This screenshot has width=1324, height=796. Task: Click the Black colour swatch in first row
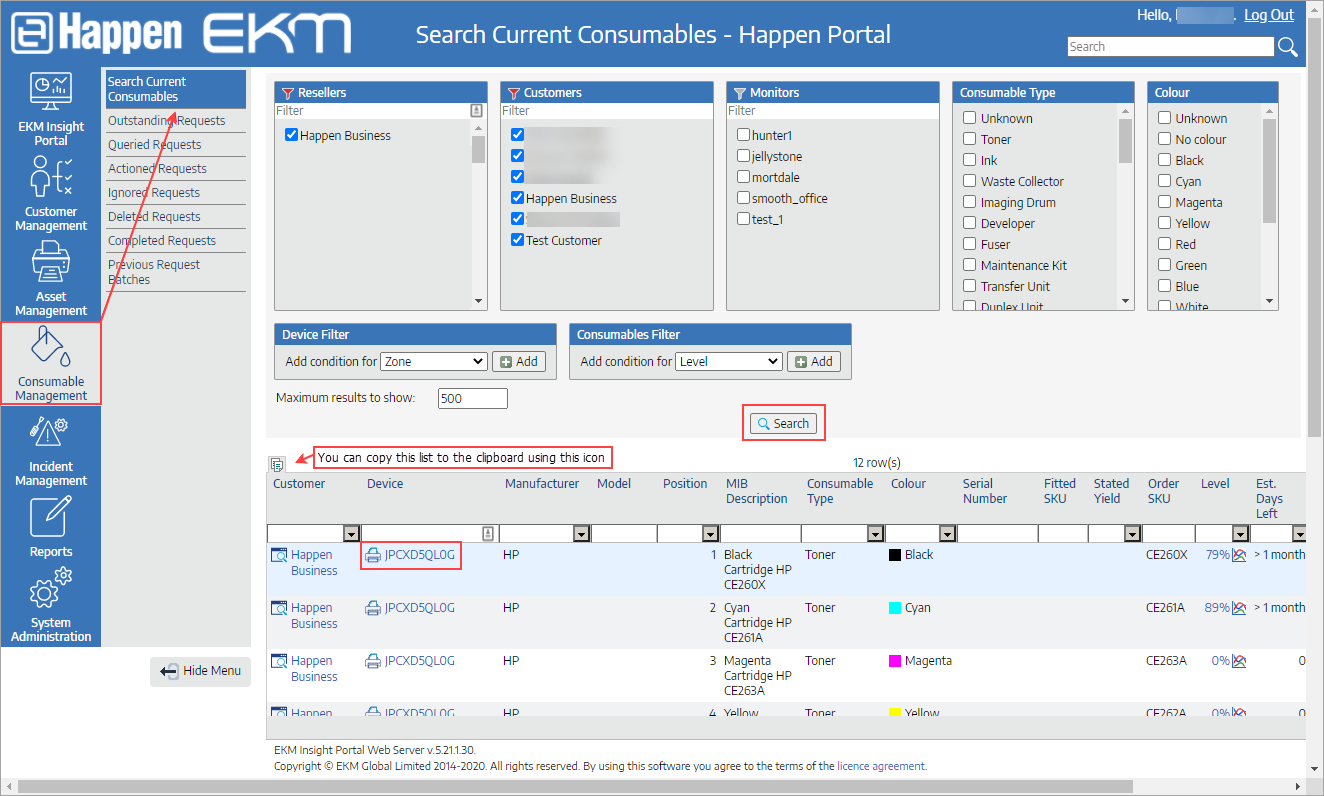pyautogui.click(x=895, y=555)
